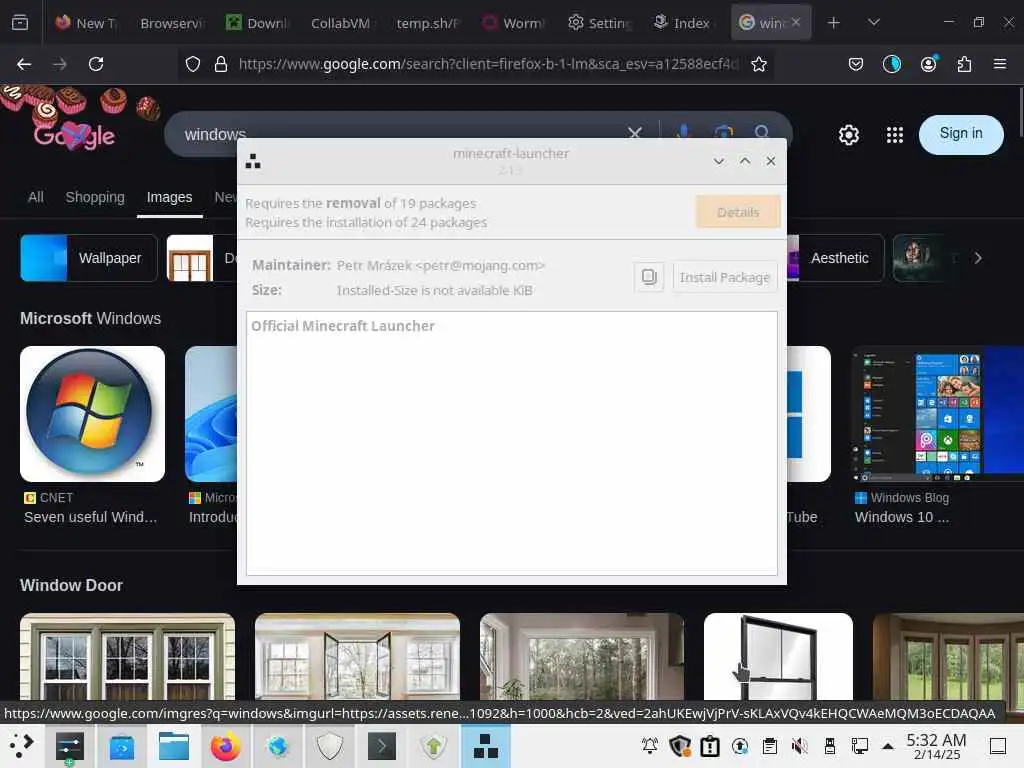Click the Sign in button
The height and width of the screenshot is (768, 1024).
[961, 134]
